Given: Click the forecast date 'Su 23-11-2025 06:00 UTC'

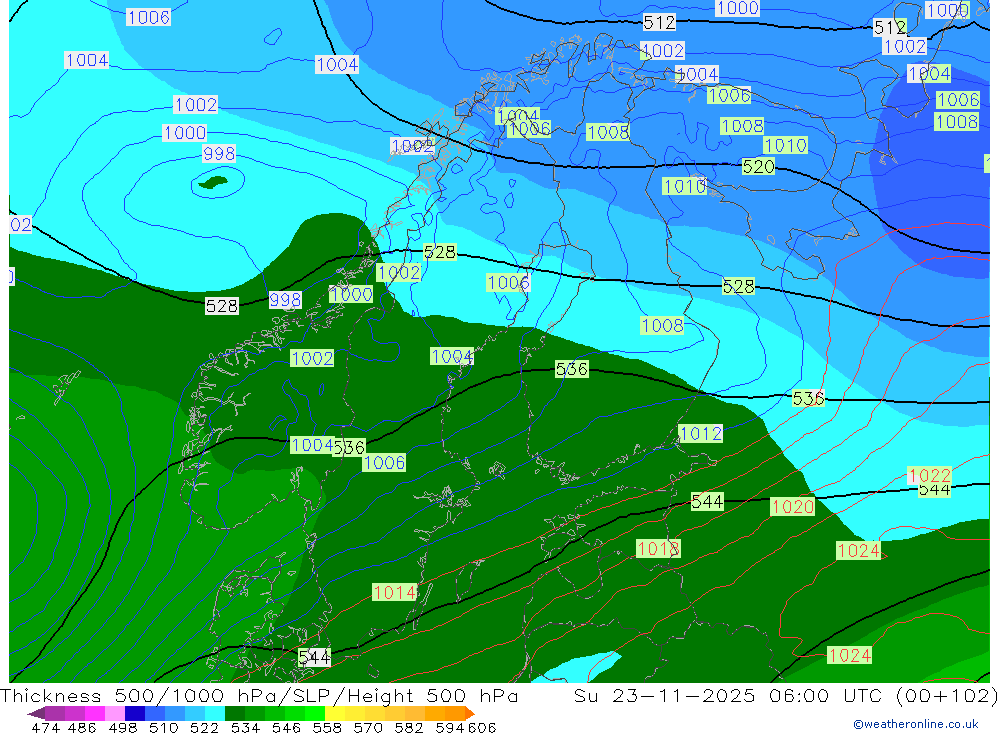Looking at the screenshot, I should [x=728, y=695].
